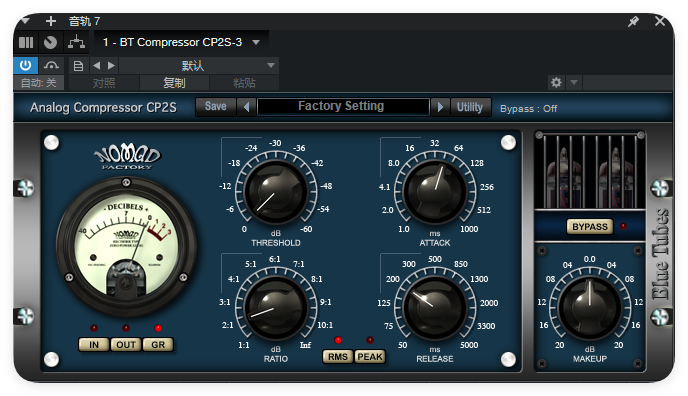The image size is (688, 396).
Task: Click the round dial icon beside routing icon
Action: (x=50, y=43)
